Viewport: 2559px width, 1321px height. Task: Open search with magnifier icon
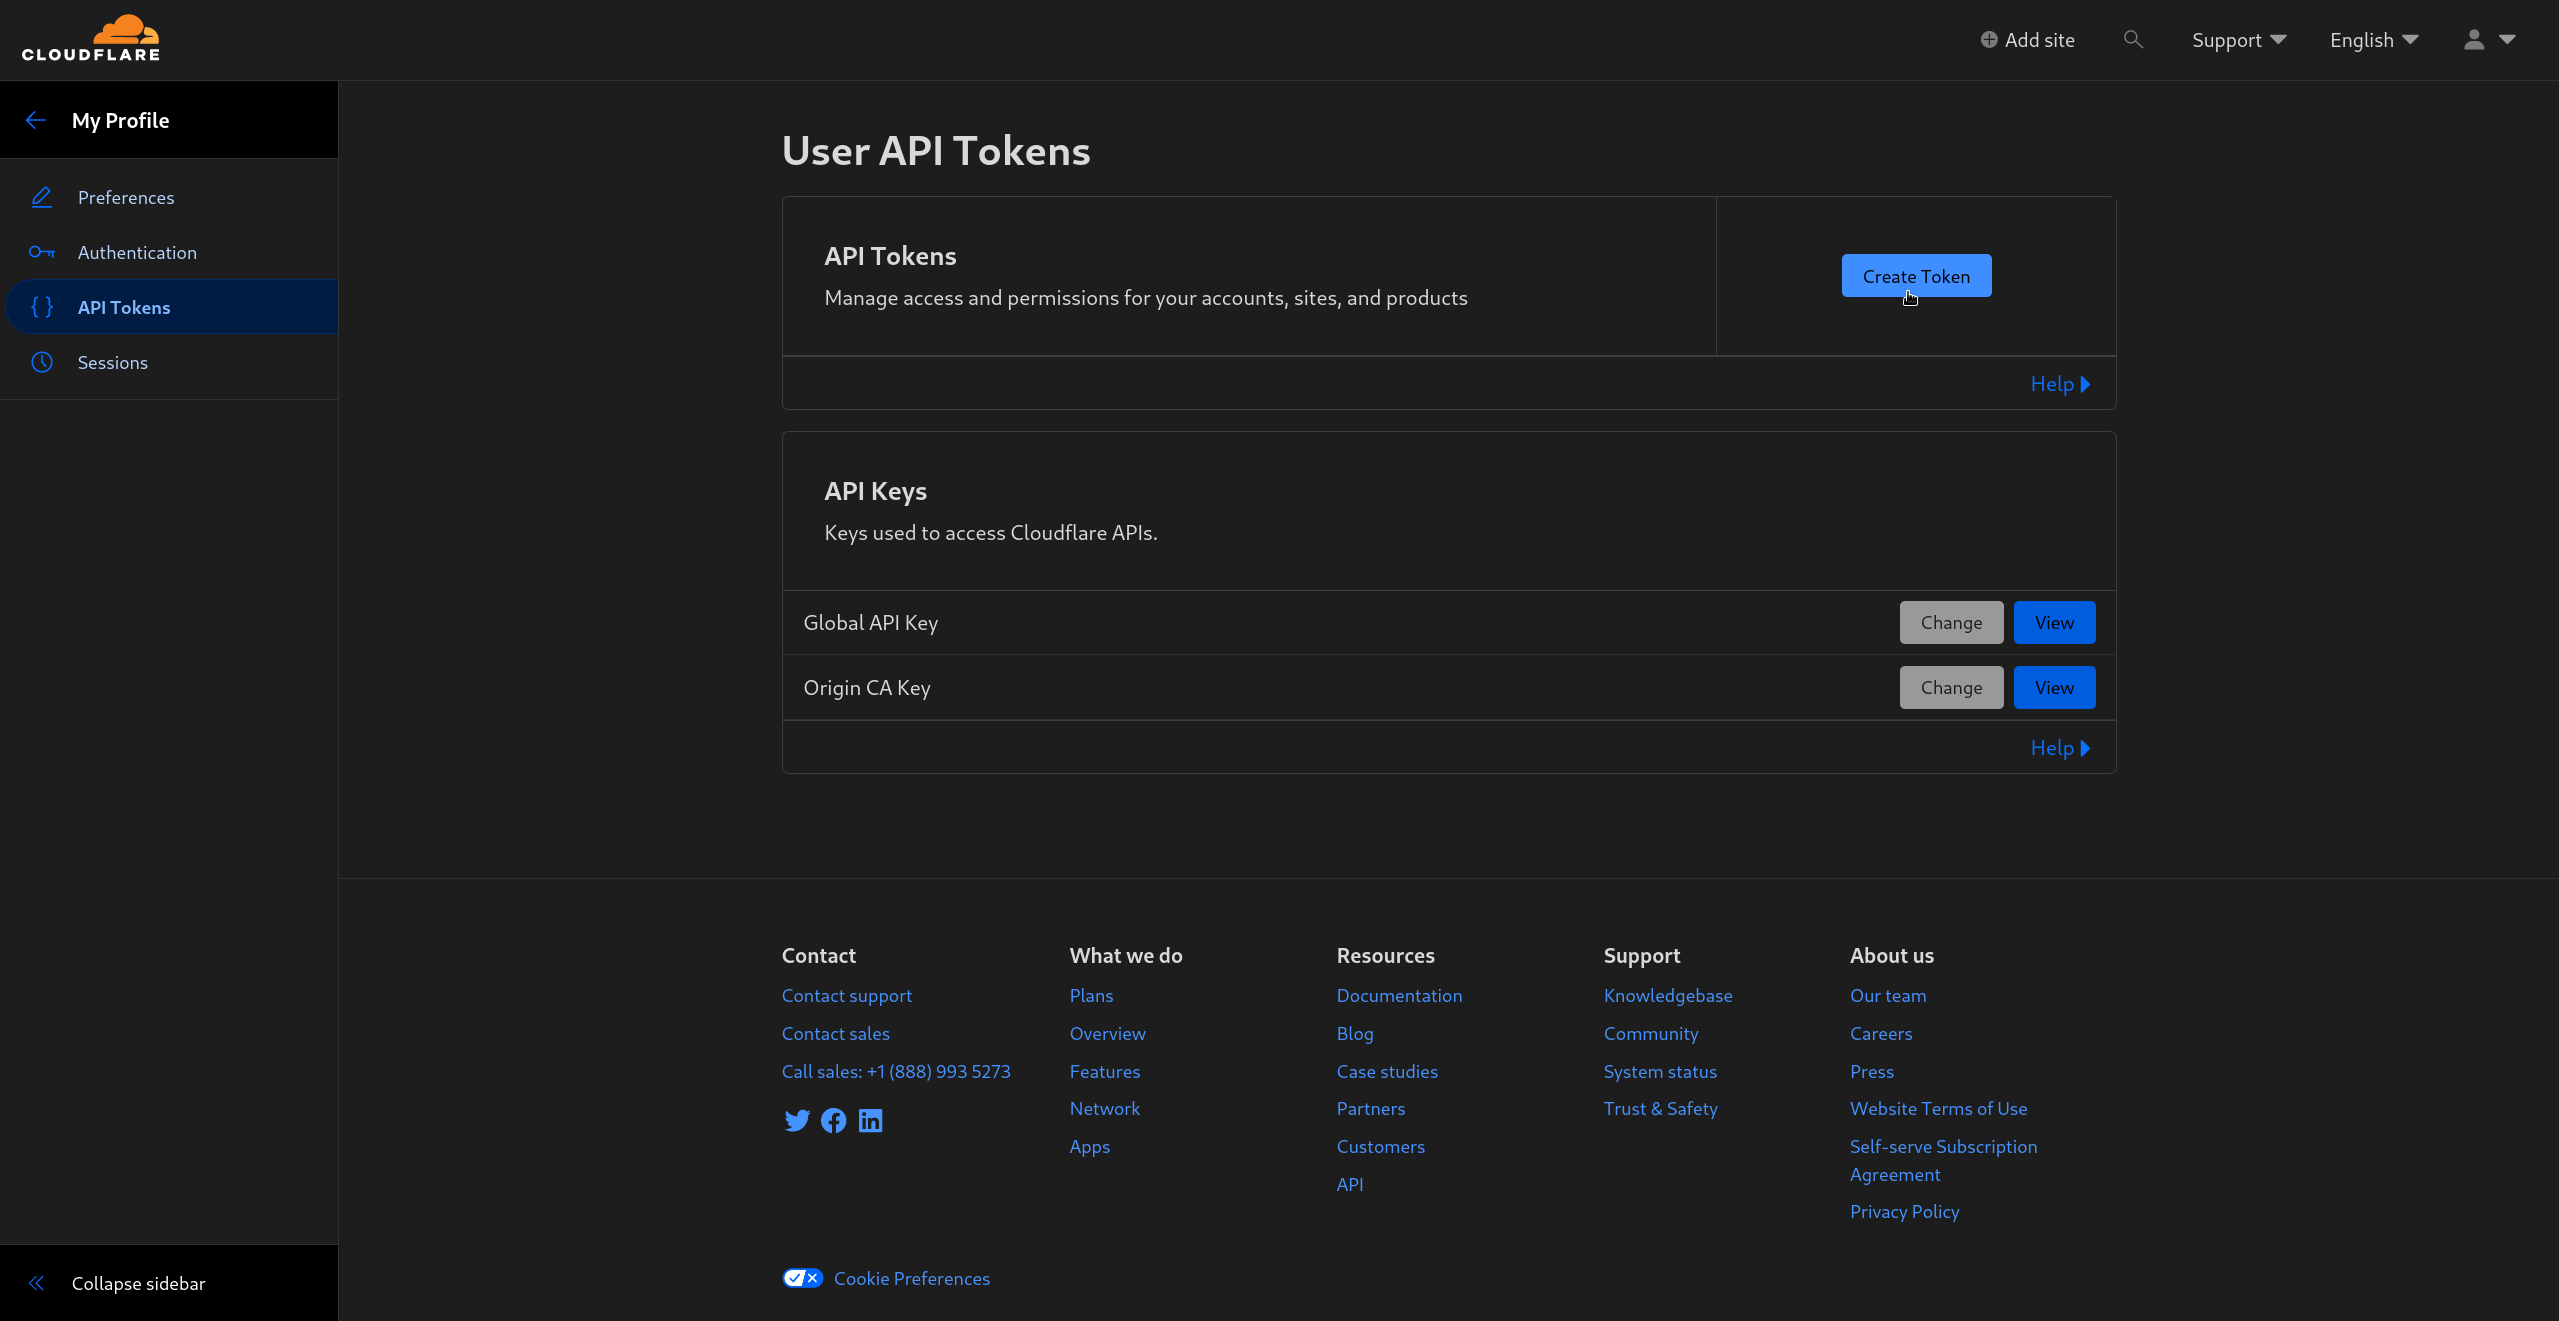click(x=2133, y=39)
